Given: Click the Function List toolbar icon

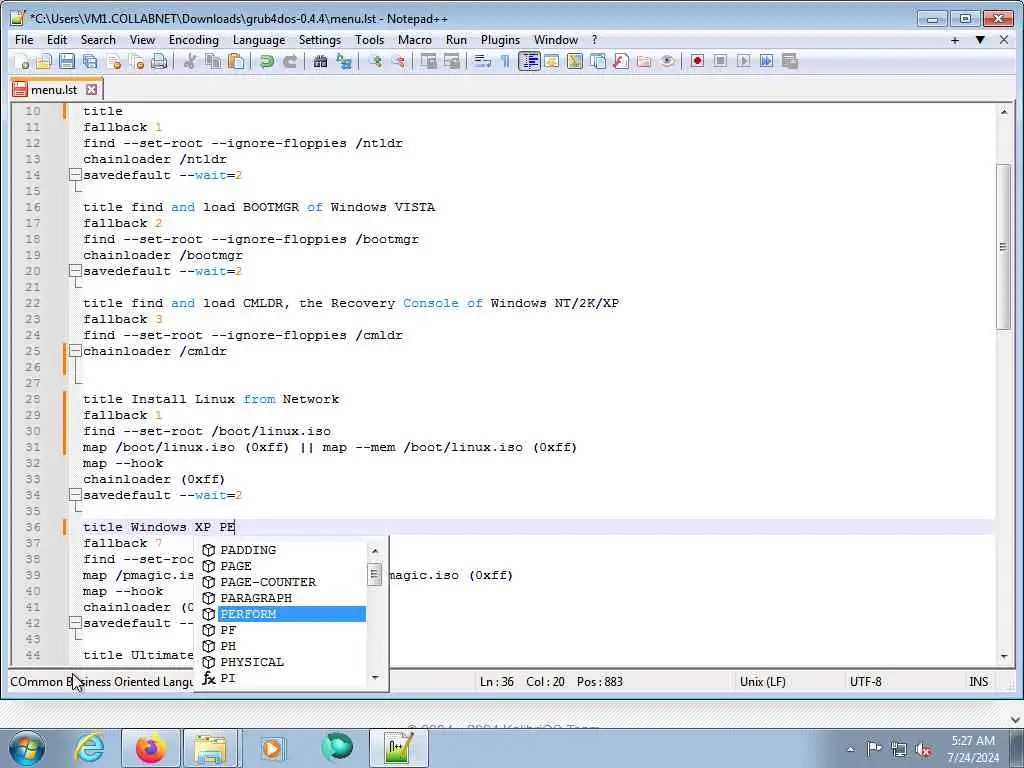Looking at the screenshot, I should (x=621, y=61).
